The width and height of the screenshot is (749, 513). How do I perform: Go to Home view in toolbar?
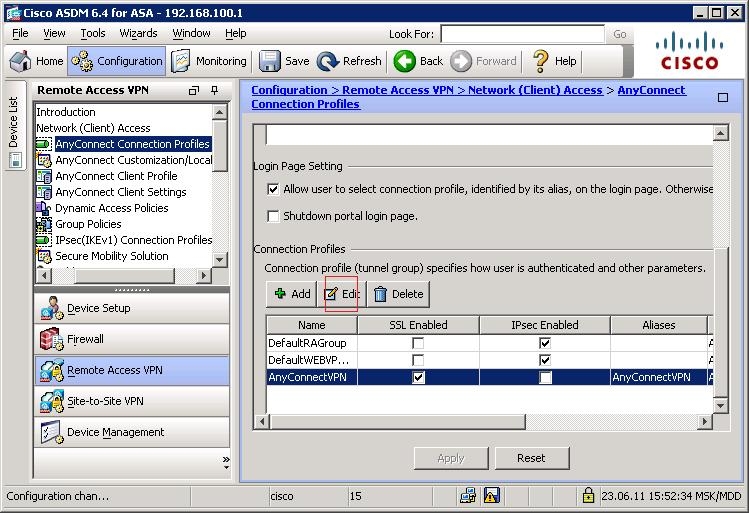point(36,61)
